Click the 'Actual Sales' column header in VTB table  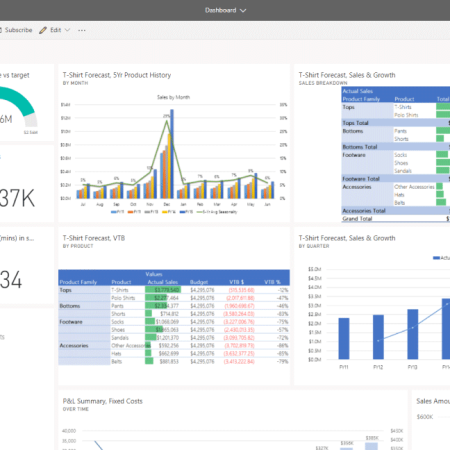click(163, 282)
